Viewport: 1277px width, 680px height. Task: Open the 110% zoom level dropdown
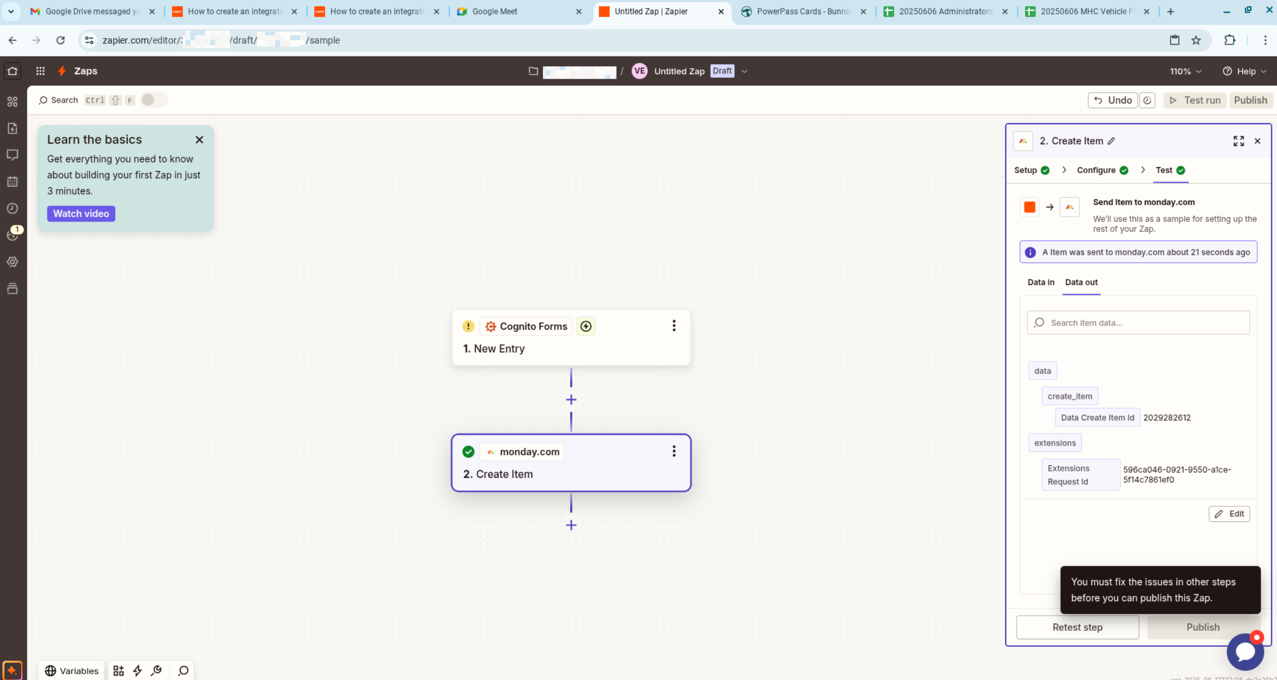[x=1186, y=71]
